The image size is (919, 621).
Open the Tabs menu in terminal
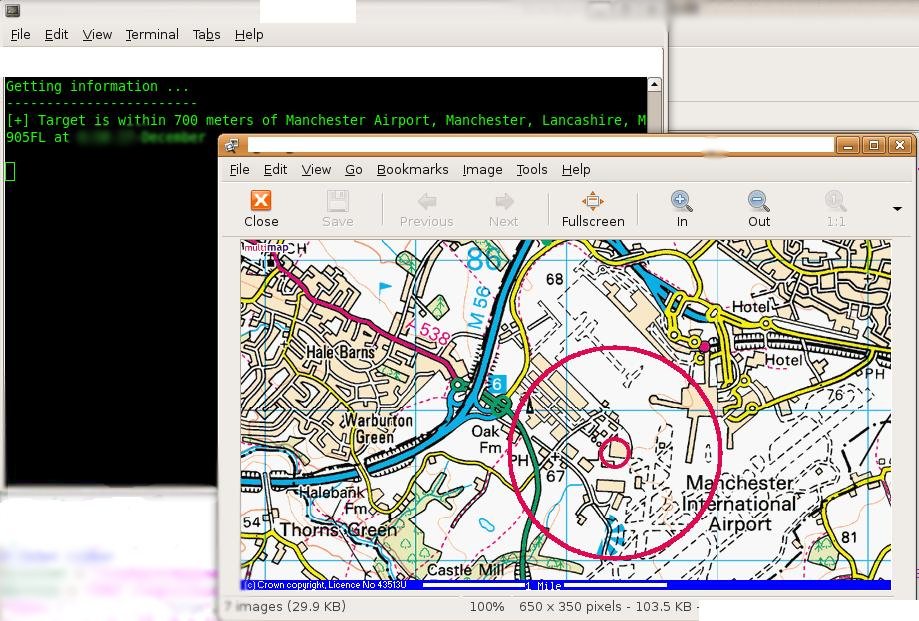[206, 35]
